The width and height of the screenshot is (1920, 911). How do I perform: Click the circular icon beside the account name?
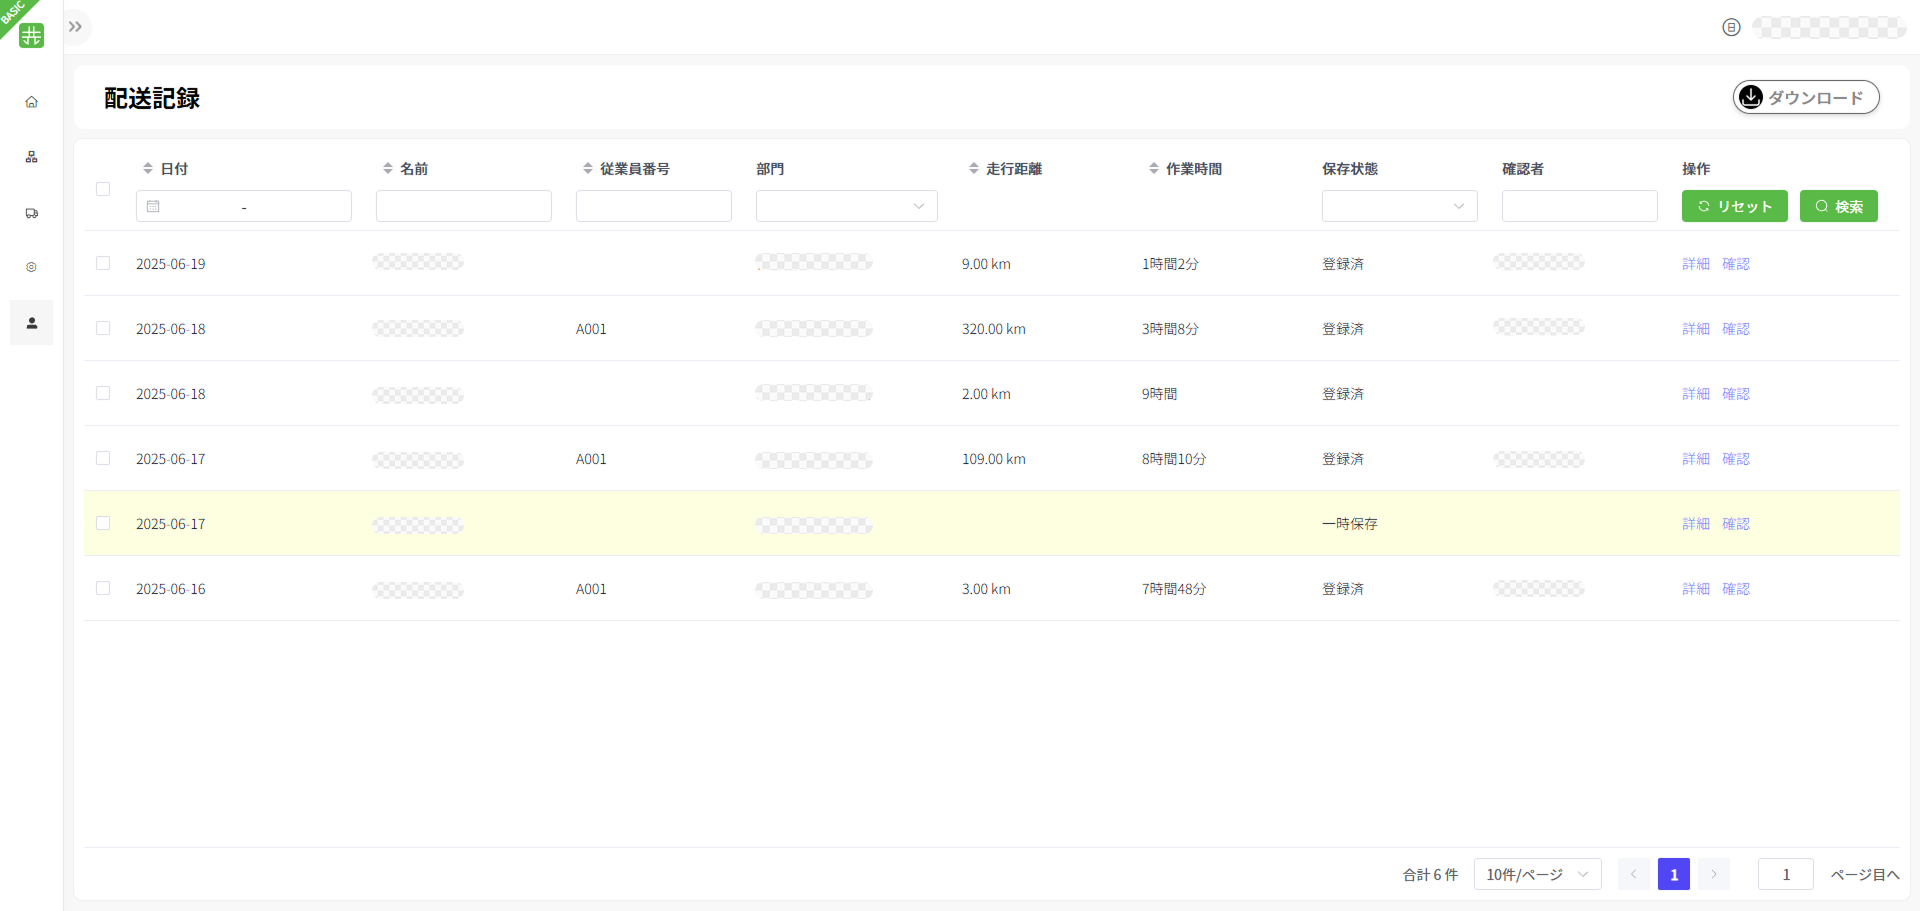[x=1731, y=27]
